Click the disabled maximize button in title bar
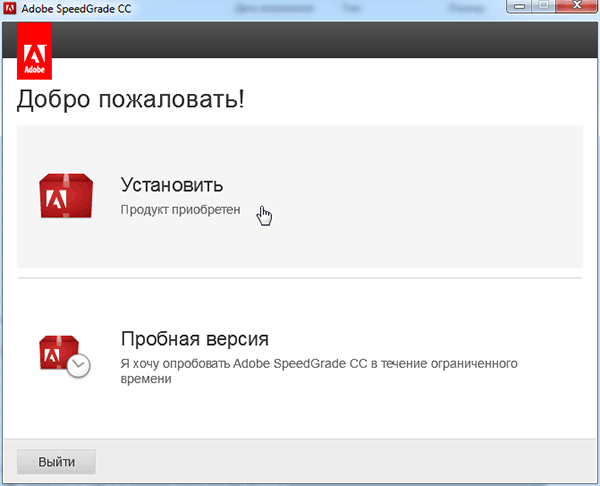The height and width of the screenshot is (486, 600). point(544,6)
